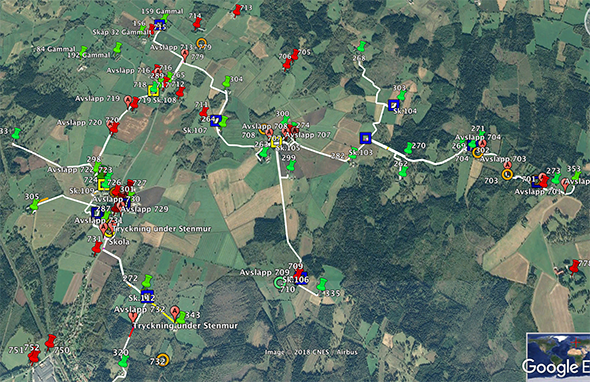
Task: Select the red pushpin marked 714
Action: coord(197,24)
